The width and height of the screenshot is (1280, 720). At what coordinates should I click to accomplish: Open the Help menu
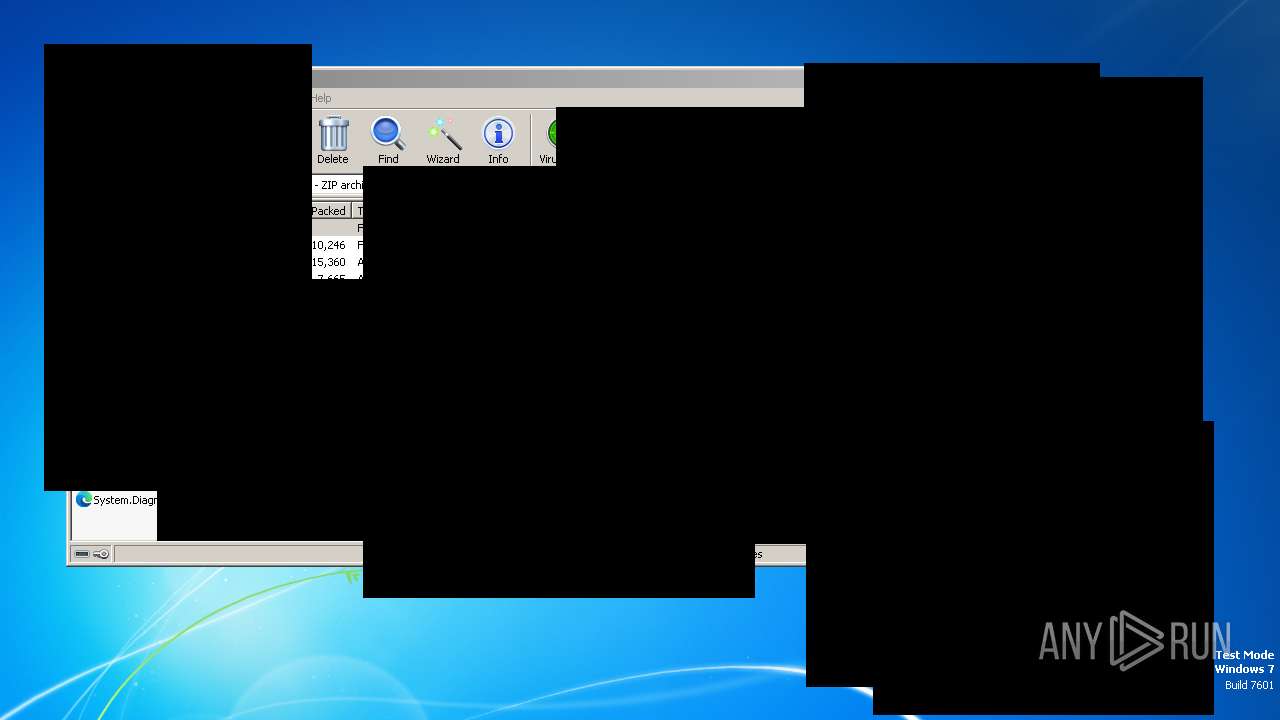pyautogui.click(x=321, y=98)
